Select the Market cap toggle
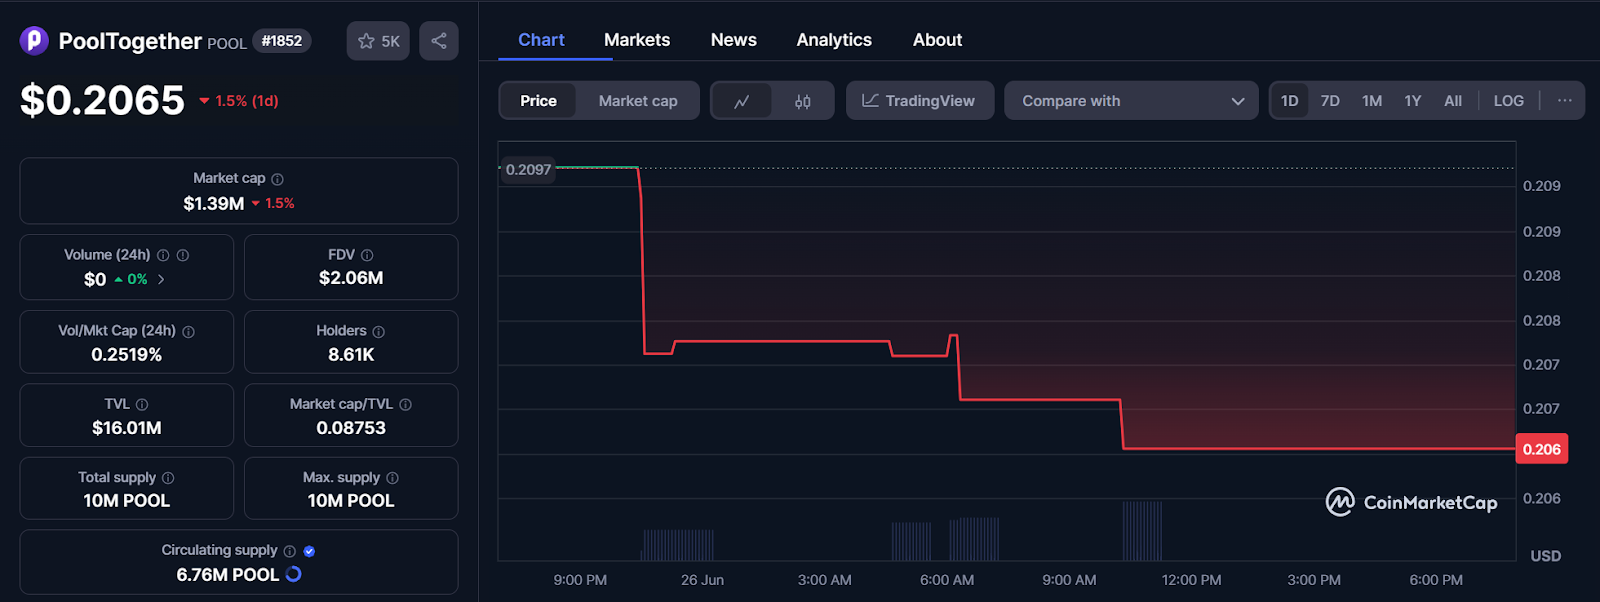 [638, 101]
